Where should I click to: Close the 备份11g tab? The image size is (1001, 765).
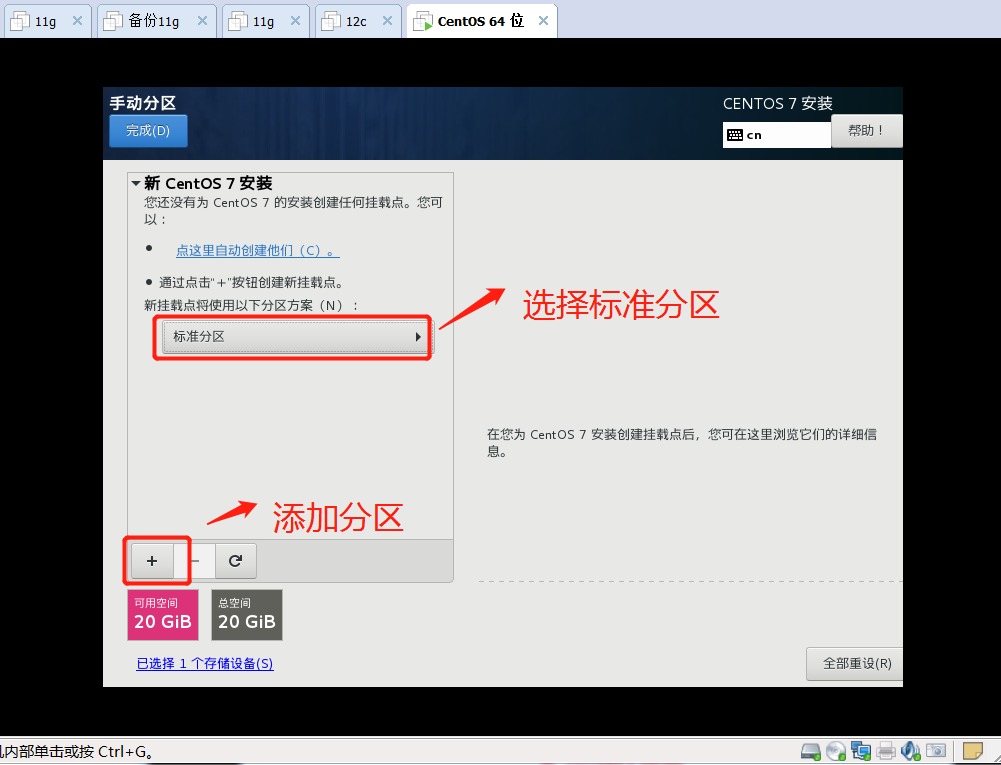[202, 21]
